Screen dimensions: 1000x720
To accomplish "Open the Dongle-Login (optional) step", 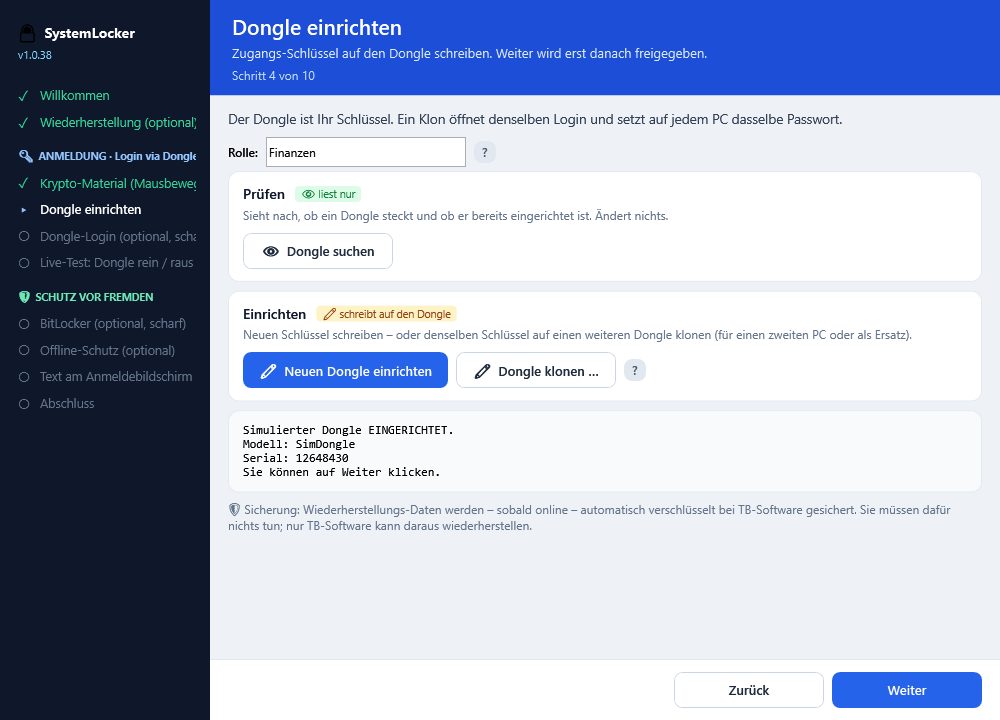I will tap(118, 237).
